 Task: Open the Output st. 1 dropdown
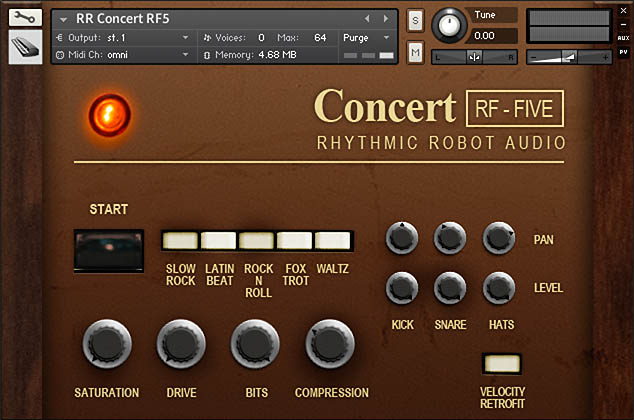(123, 38)
